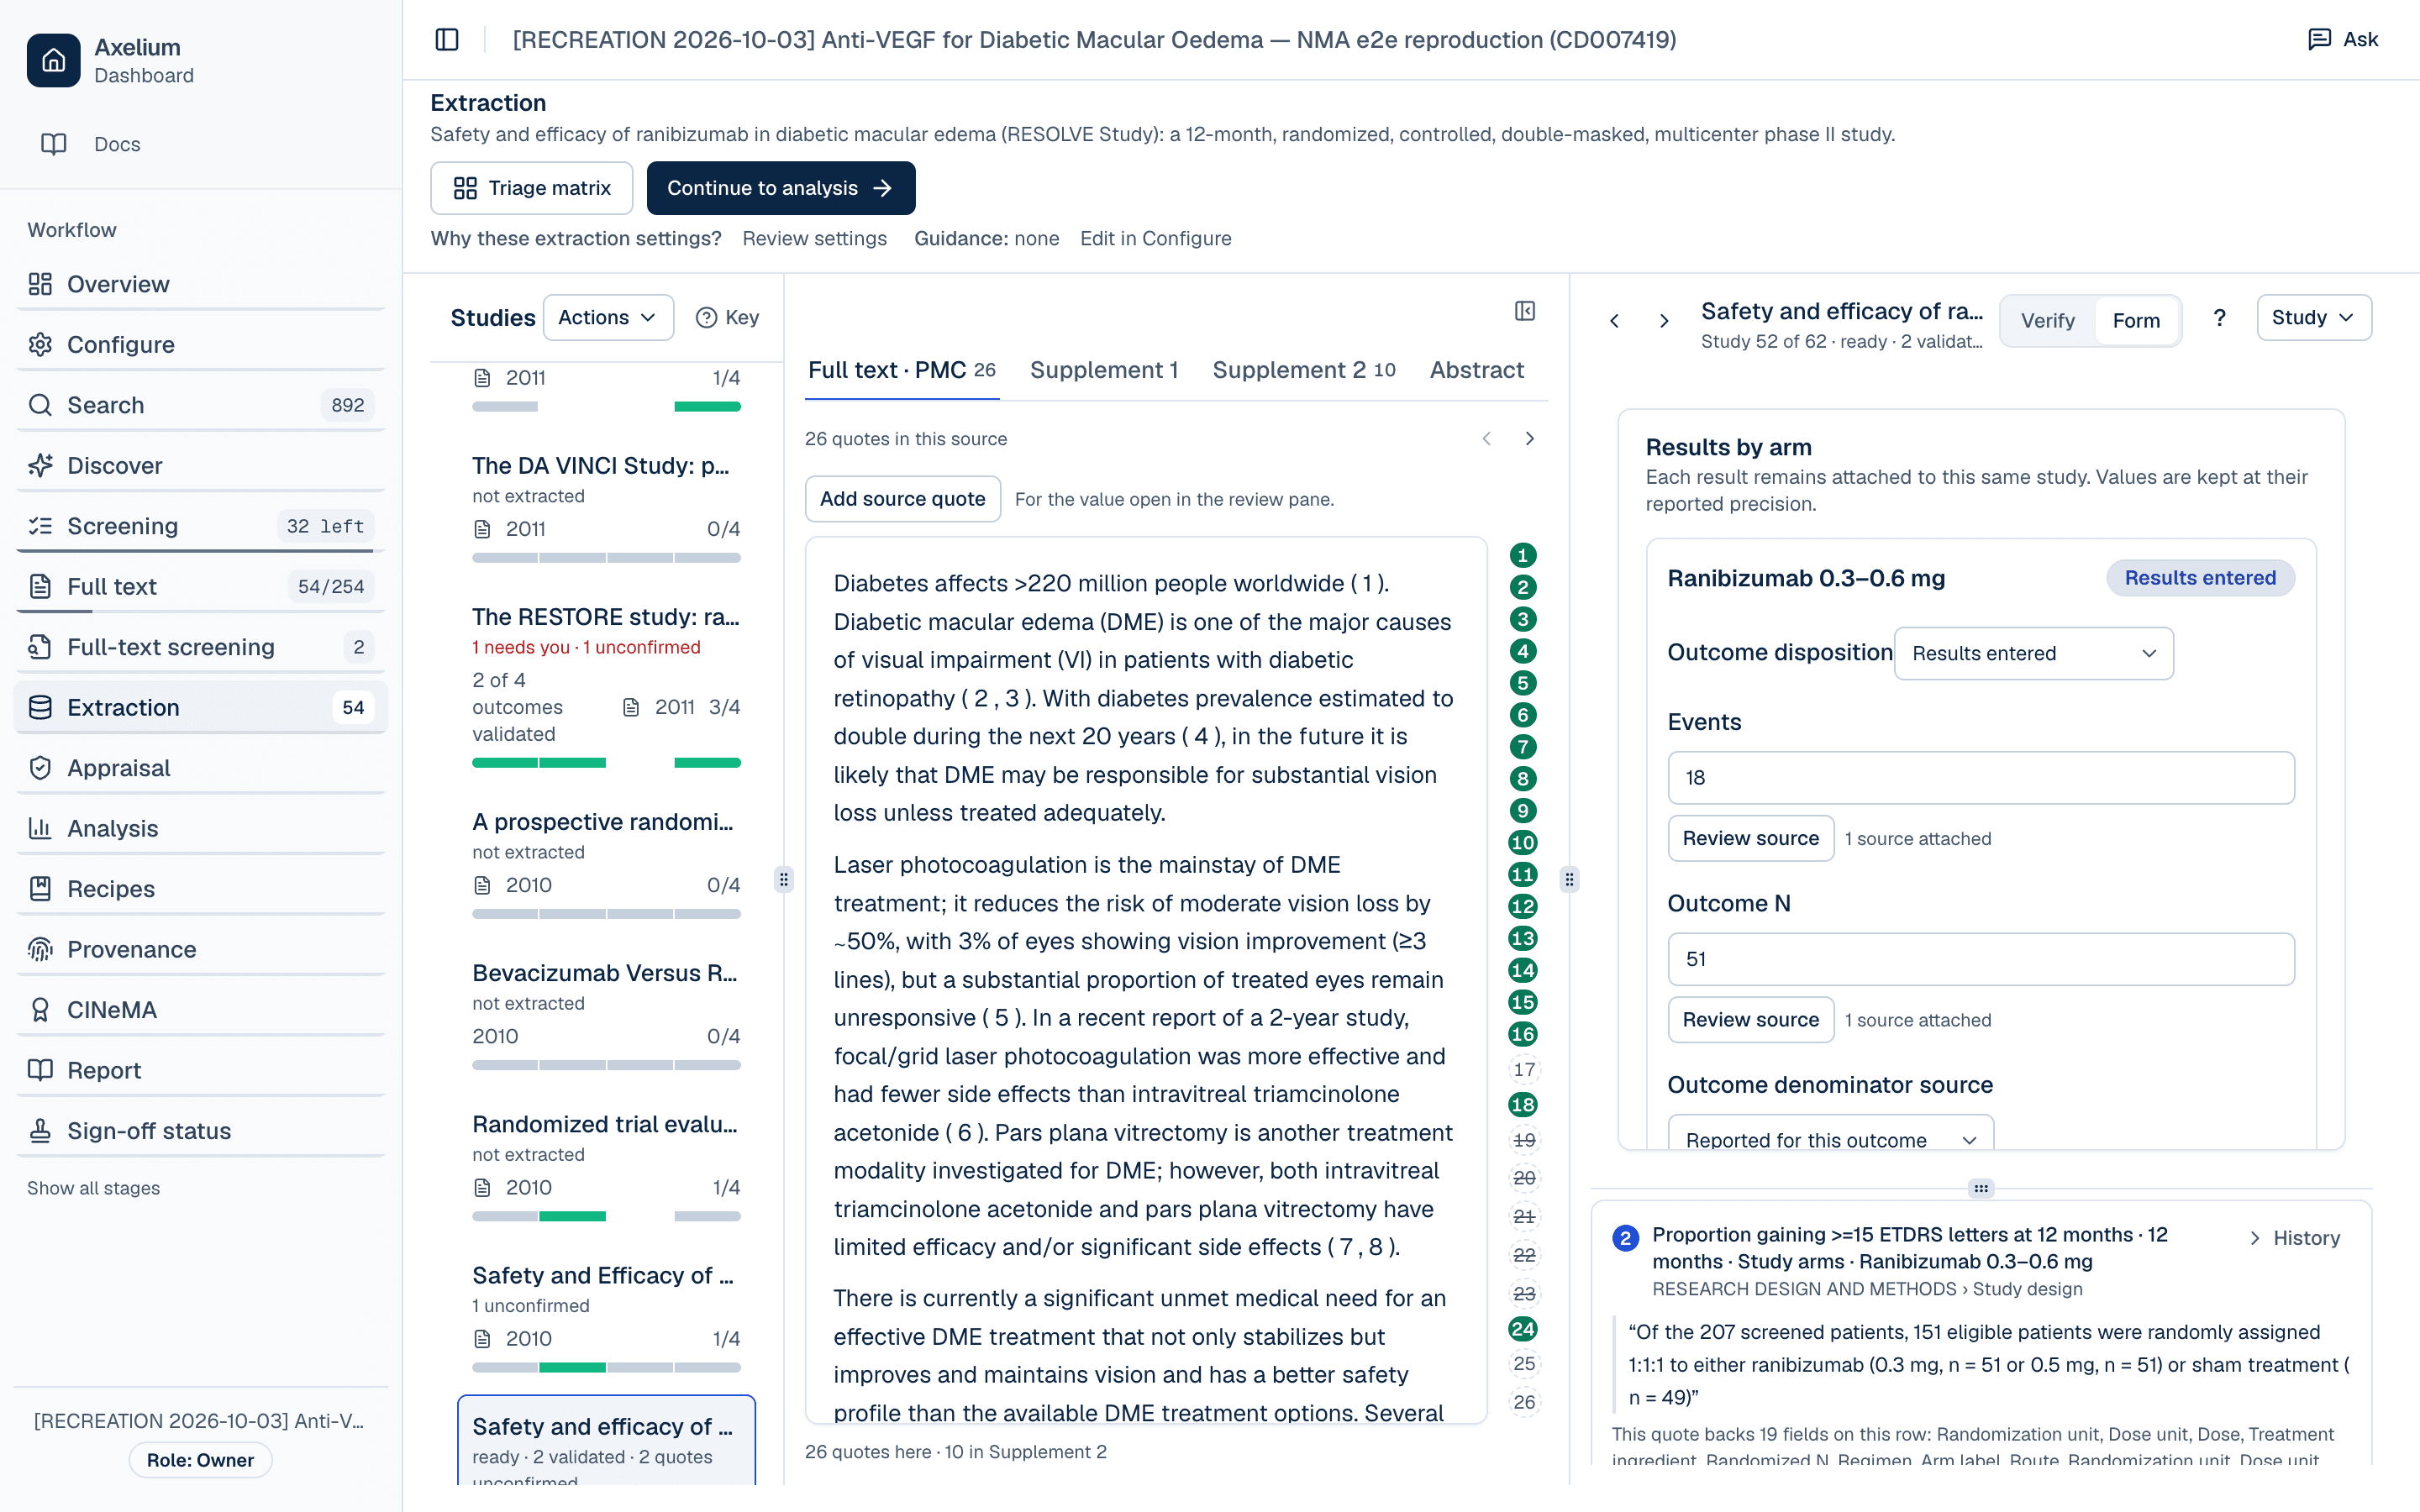Open the Study dropdown
The width and height of the screenshot is (2420, 1512).
2314,317
